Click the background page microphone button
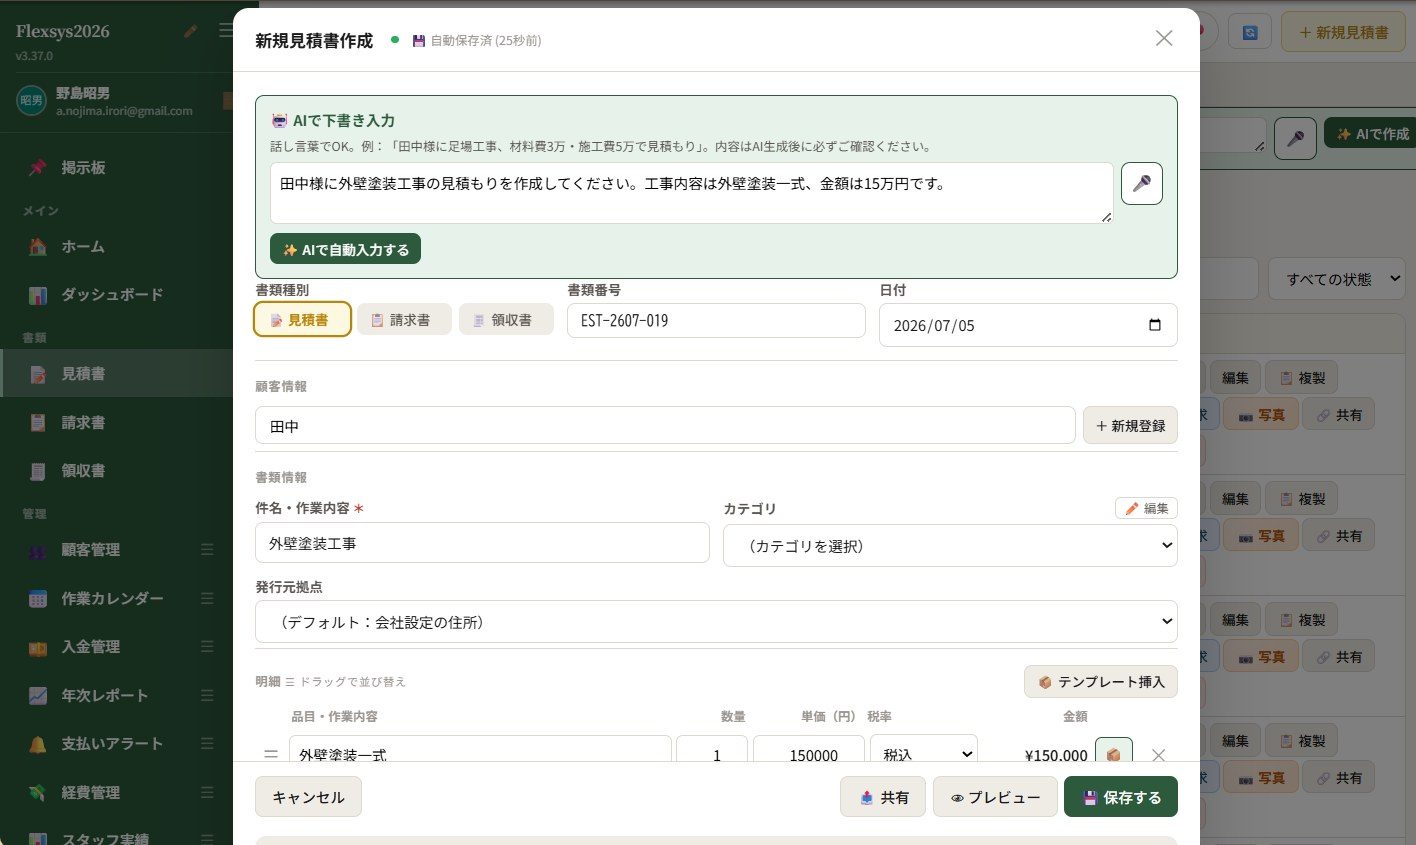Image resolution: width=1416 pixels, height=845 pixels. coord(1295,137)
